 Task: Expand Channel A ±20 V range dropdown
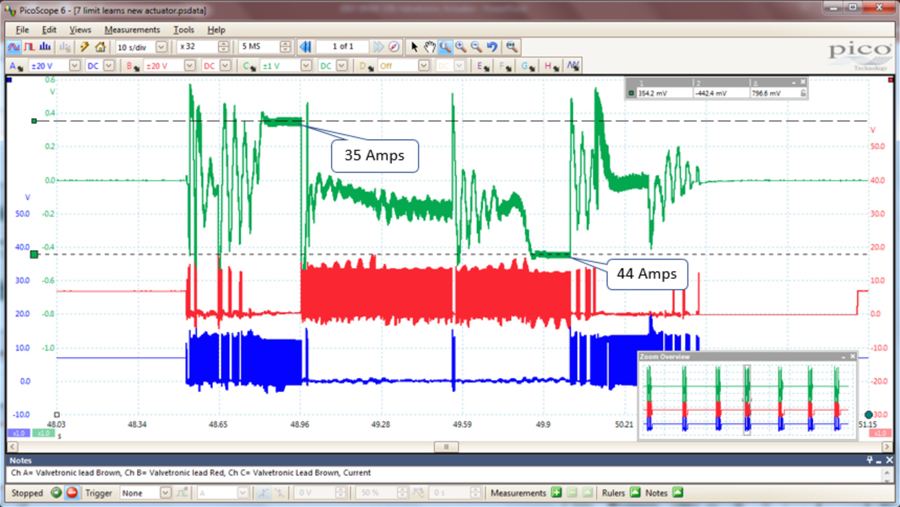73,66
